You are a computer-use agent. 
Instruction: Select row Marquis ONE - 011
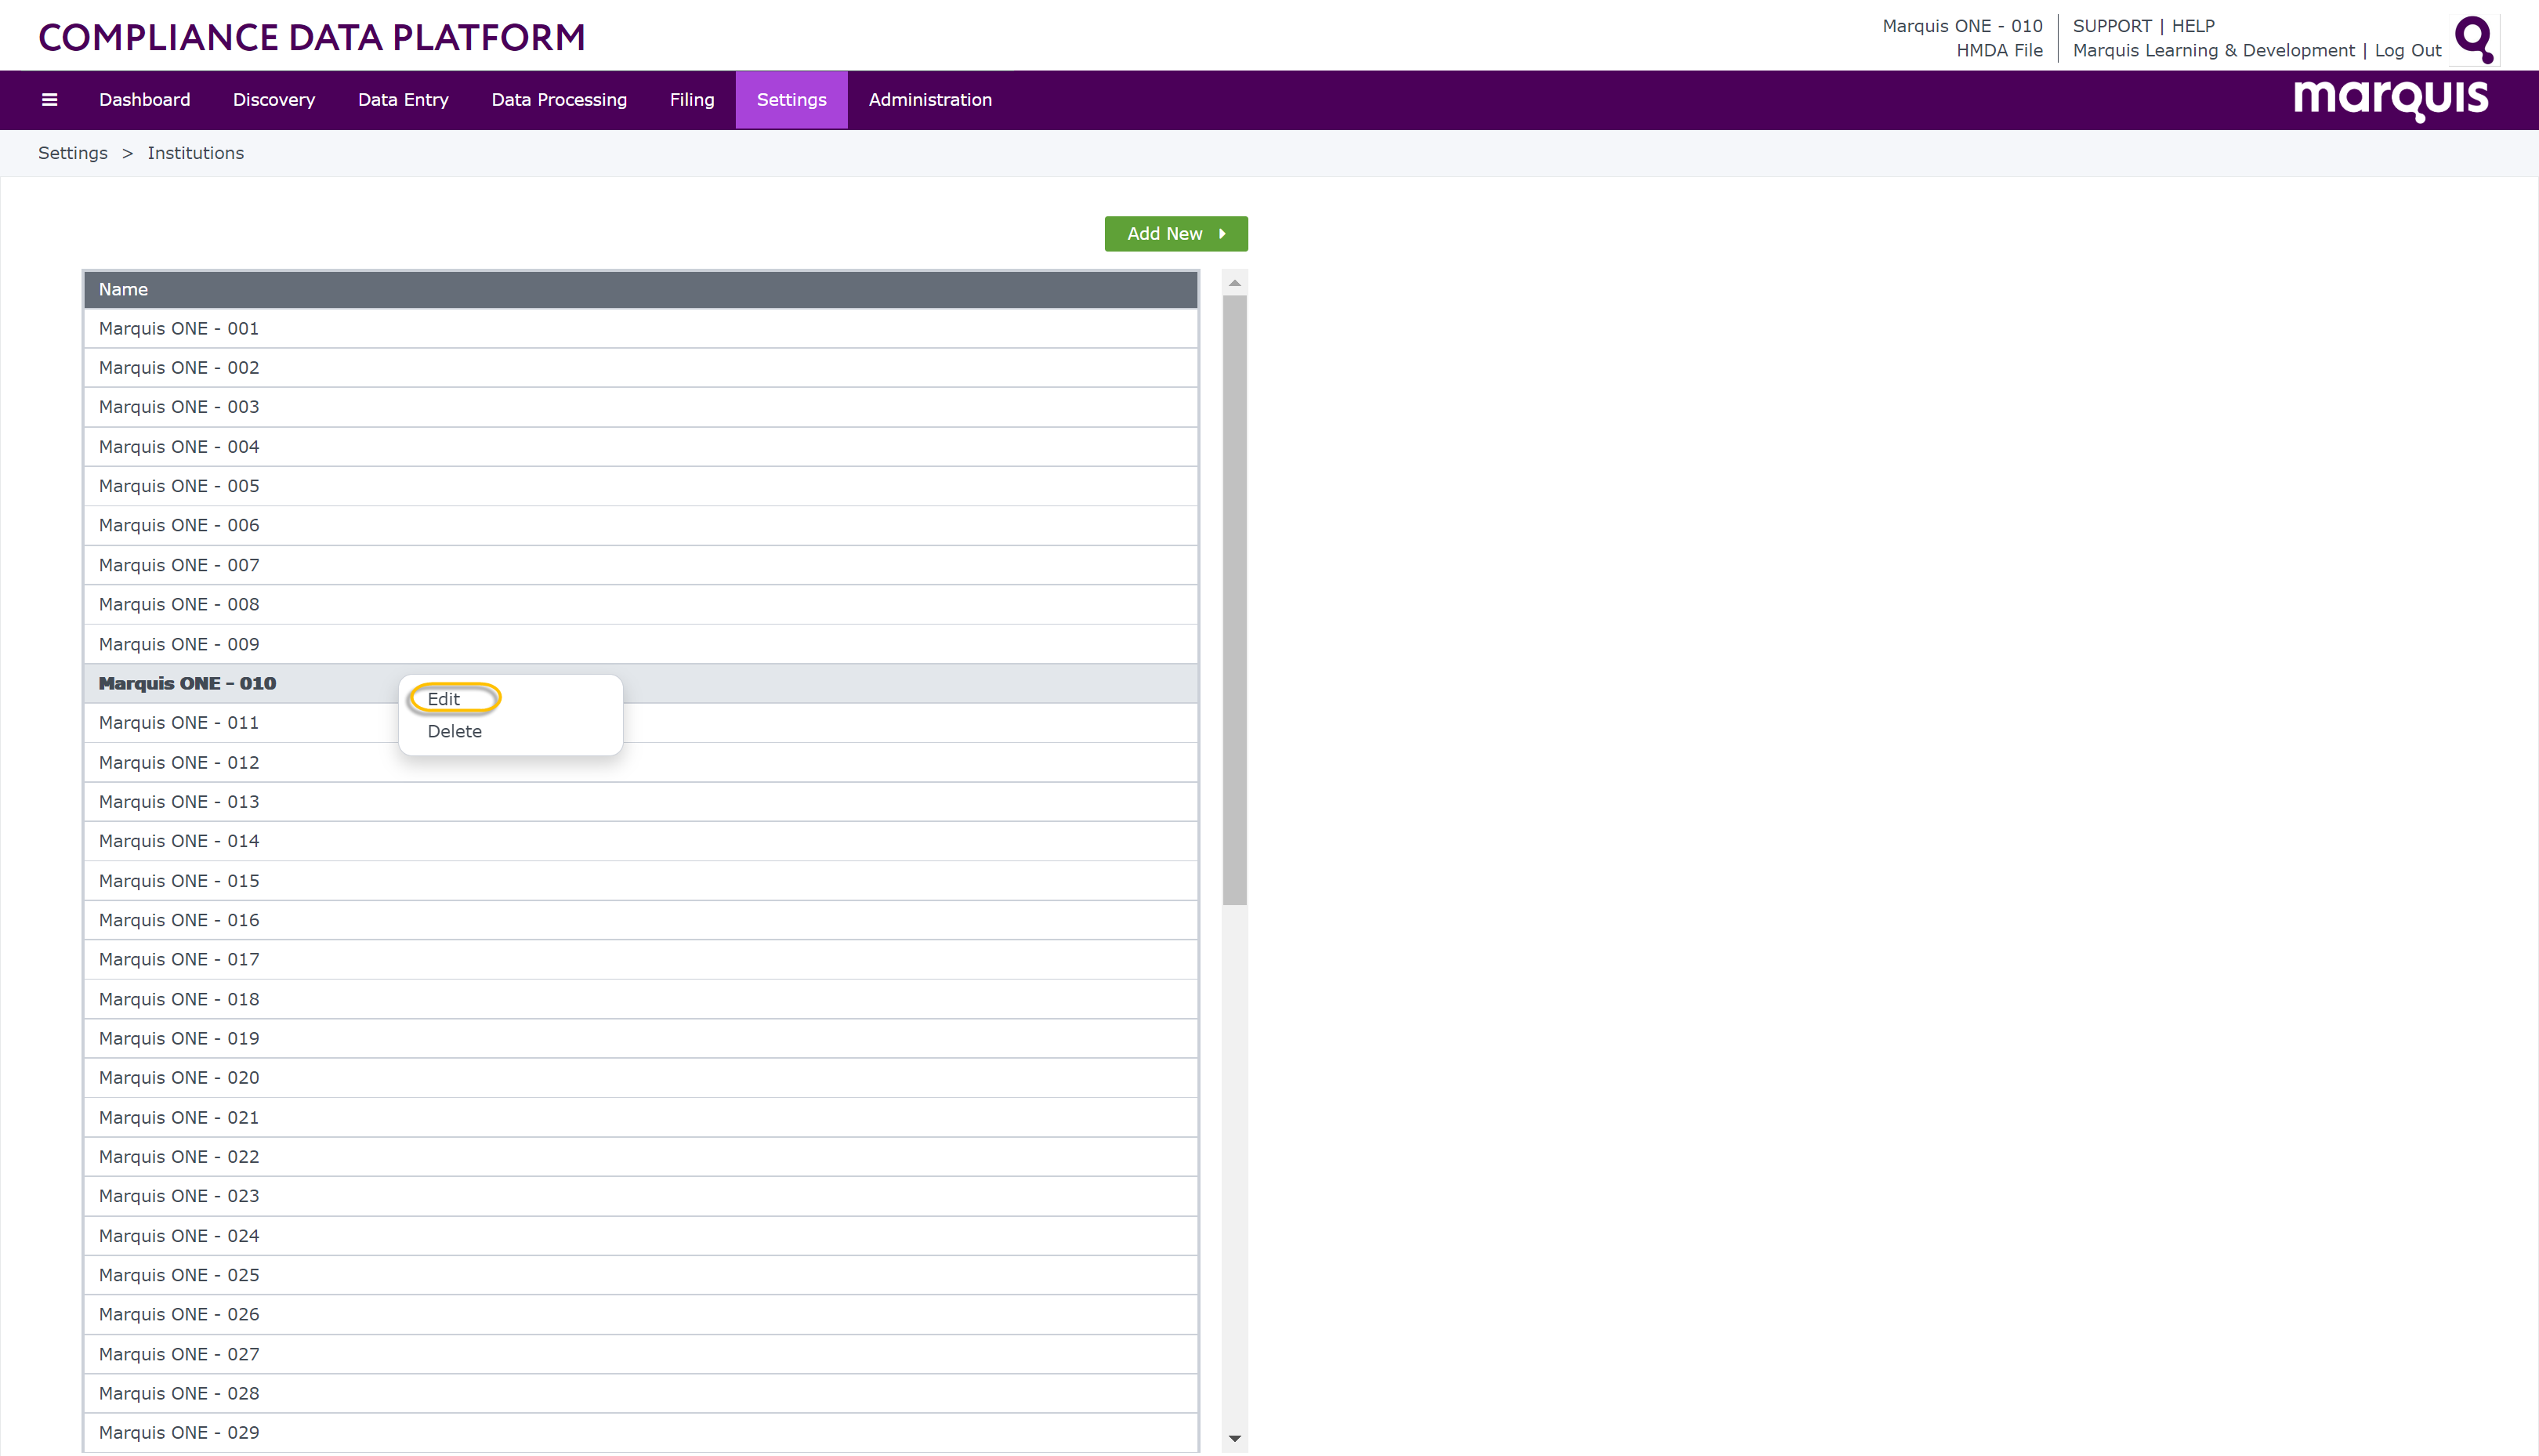pyautogui.click(x=641, y=723)
